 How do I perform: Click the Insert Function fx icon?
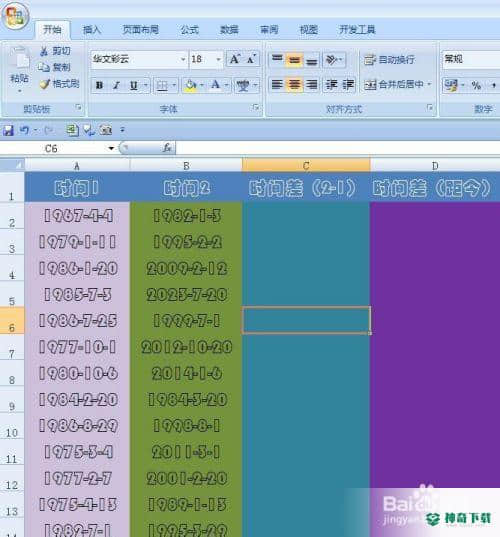click(x=167, y=148)
